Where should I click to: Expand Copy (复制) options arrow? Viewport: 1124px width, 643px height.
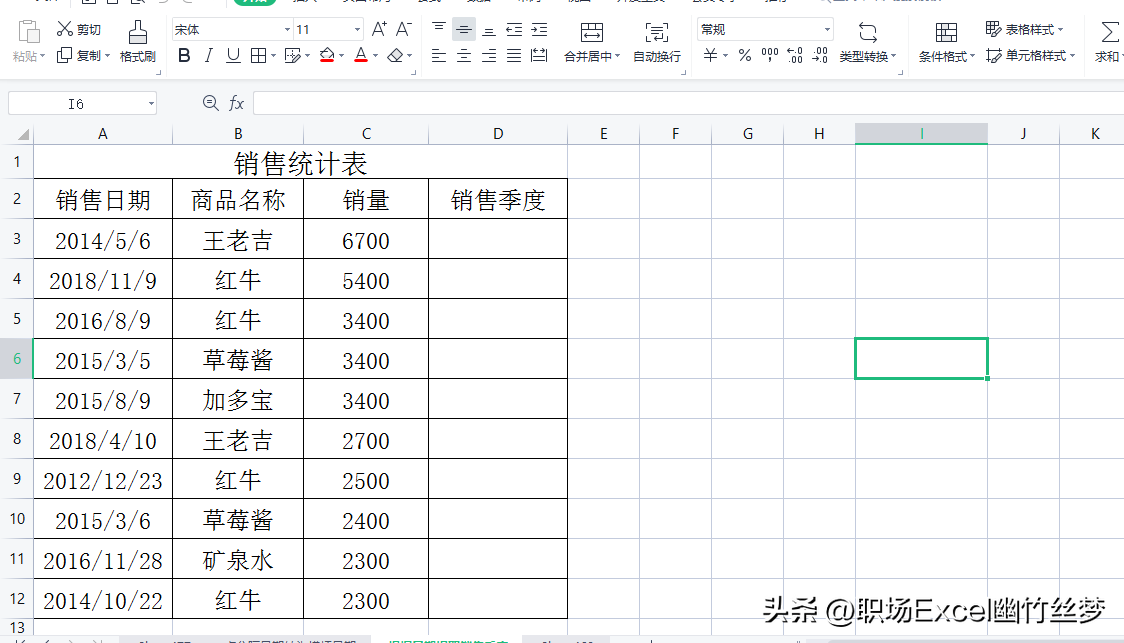[108, 56]
